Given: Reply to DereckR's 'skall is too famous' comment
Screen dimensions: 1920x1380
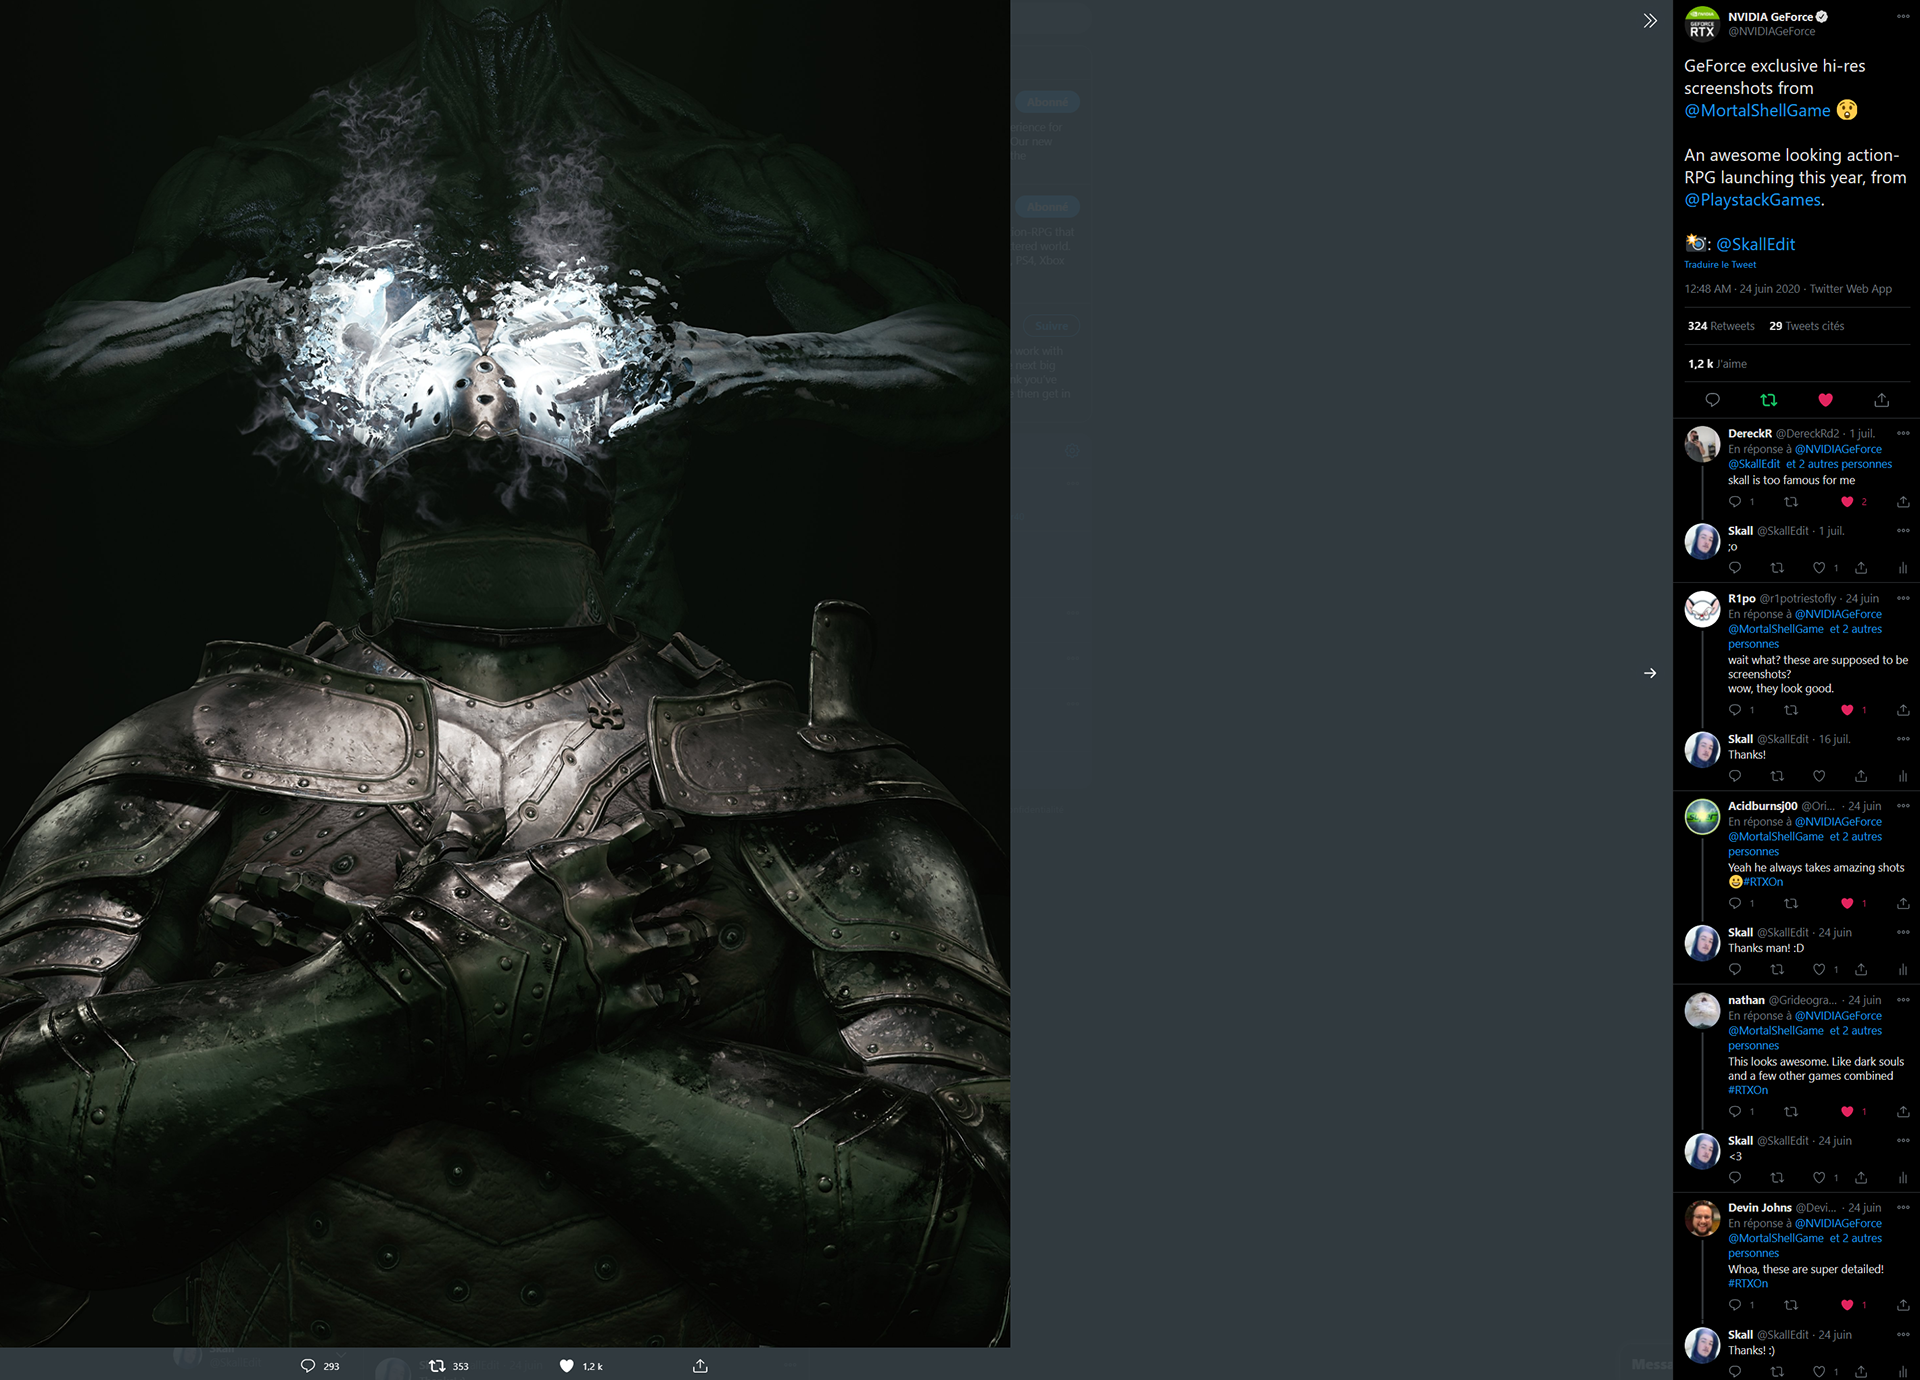Looking at the screenshot, I should click(1735, 502).
